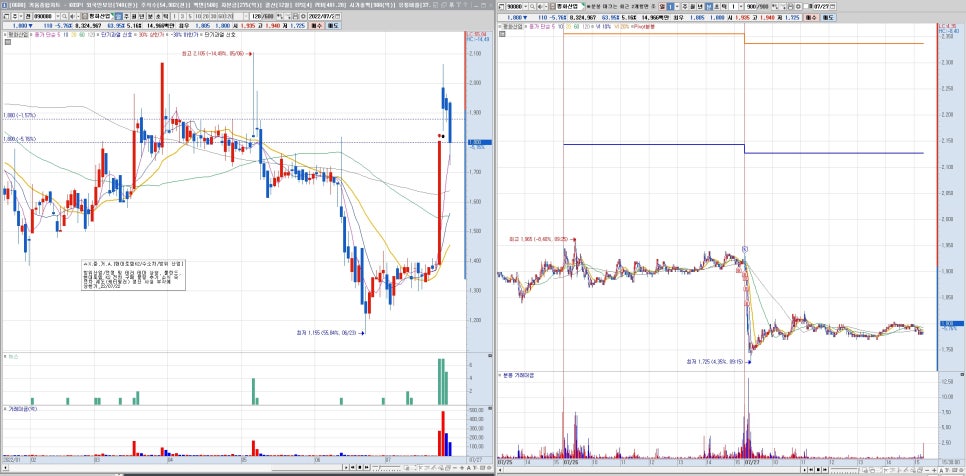Click the stop button under right chart
966x476 pixels.
click(x=818, y=470)
